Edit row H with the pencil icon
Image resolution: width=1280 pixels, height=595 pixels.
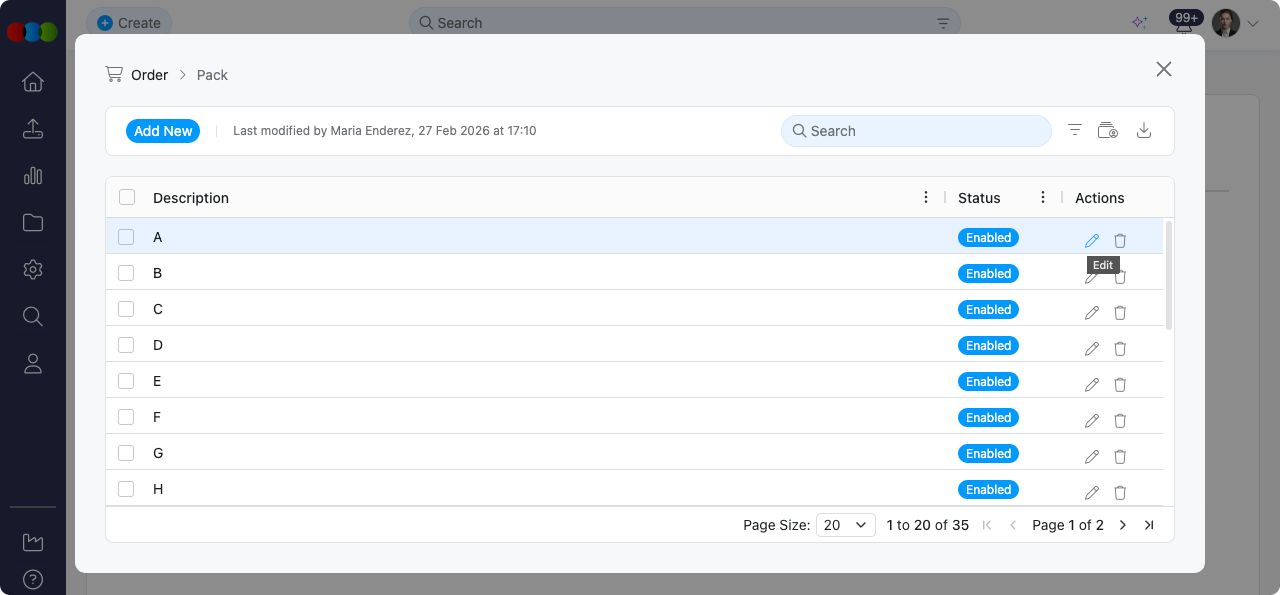[x=1091, y=492]
